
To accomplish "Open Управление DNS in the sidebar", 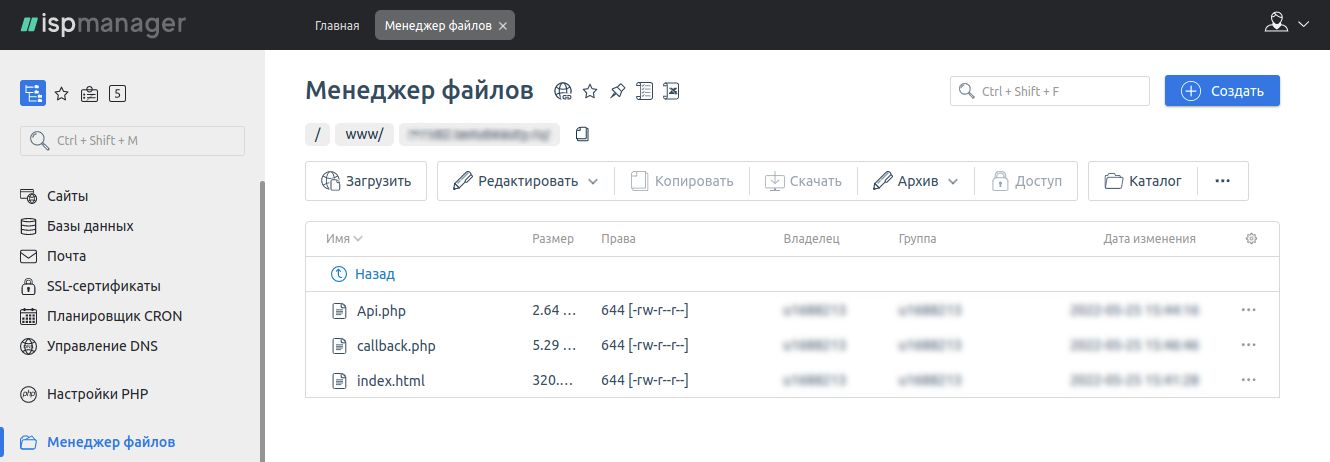I will point(102,346).
